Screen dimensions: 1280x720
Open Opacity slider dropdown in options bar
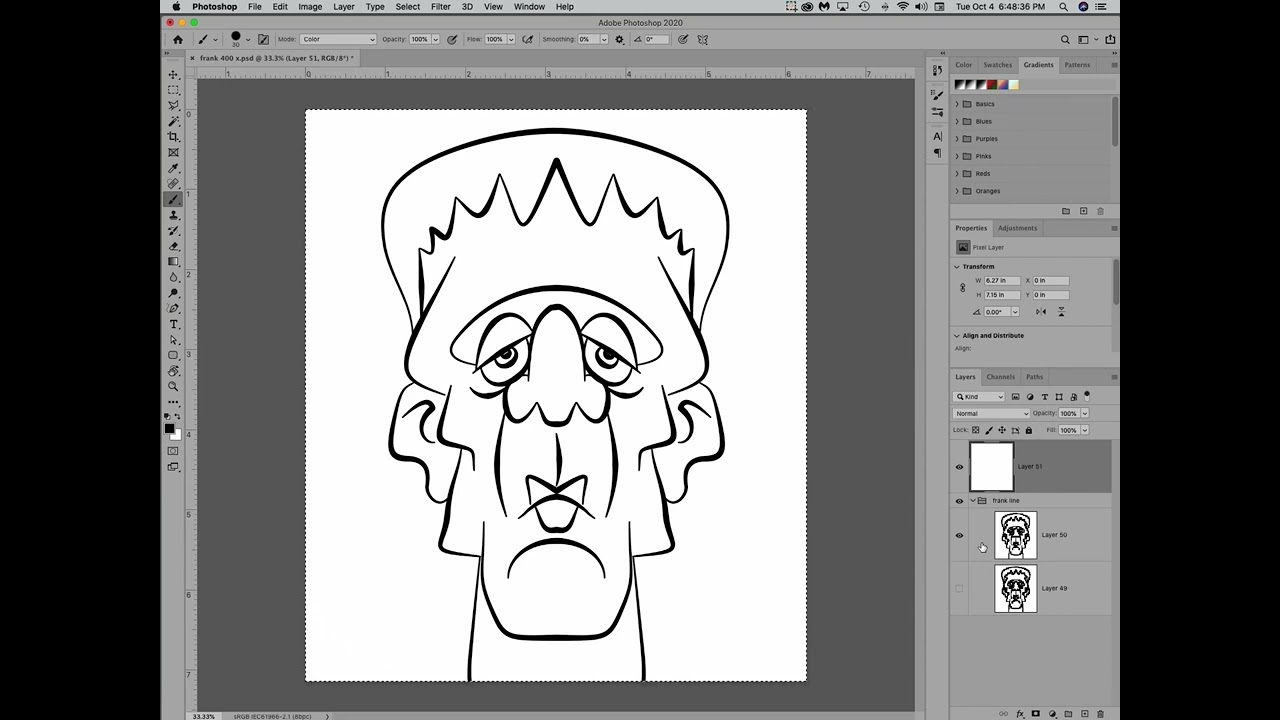click(435, 40)
